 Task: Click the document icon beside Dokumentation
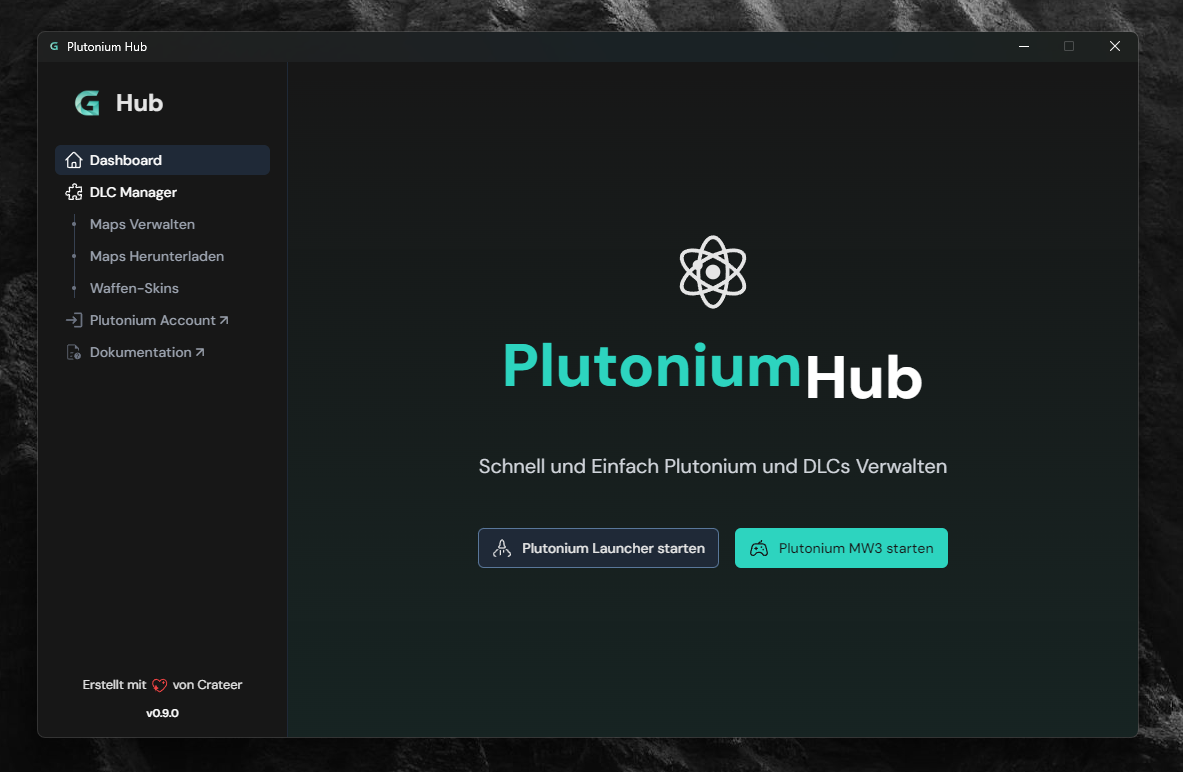74,352
